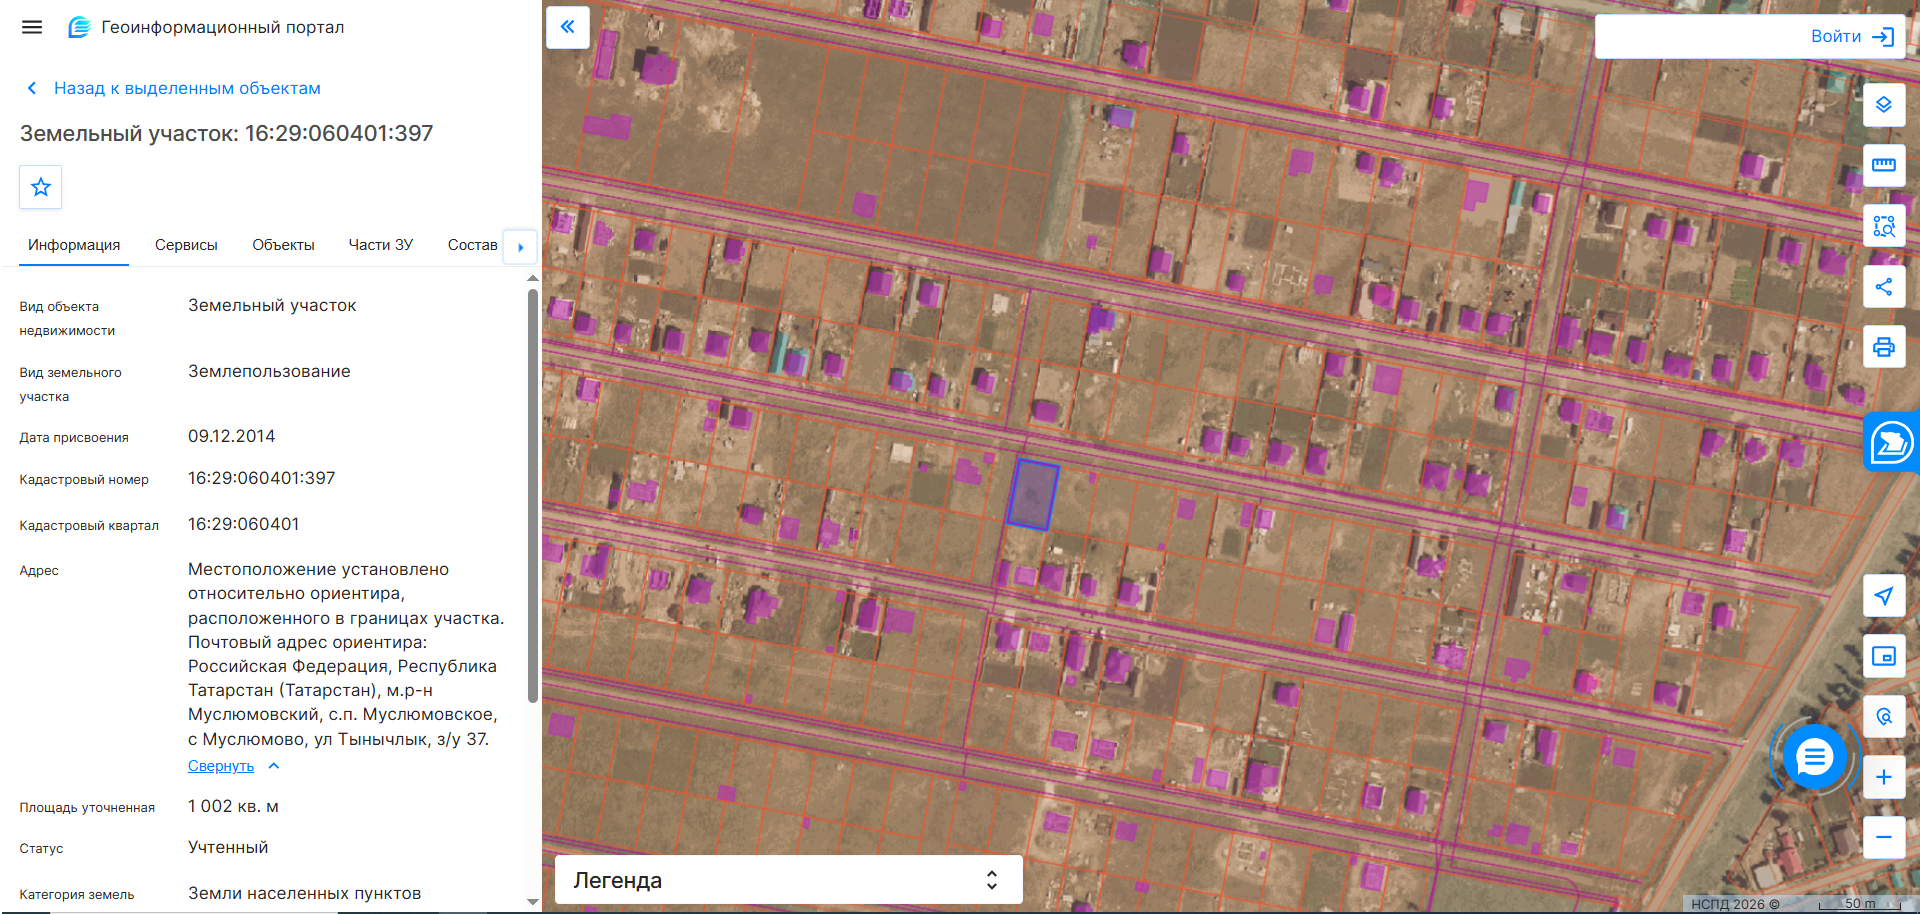Screen dimensions: 1920x914
Task: Share the current map view
Action: pyautogui.click(x=1884, y=287)
